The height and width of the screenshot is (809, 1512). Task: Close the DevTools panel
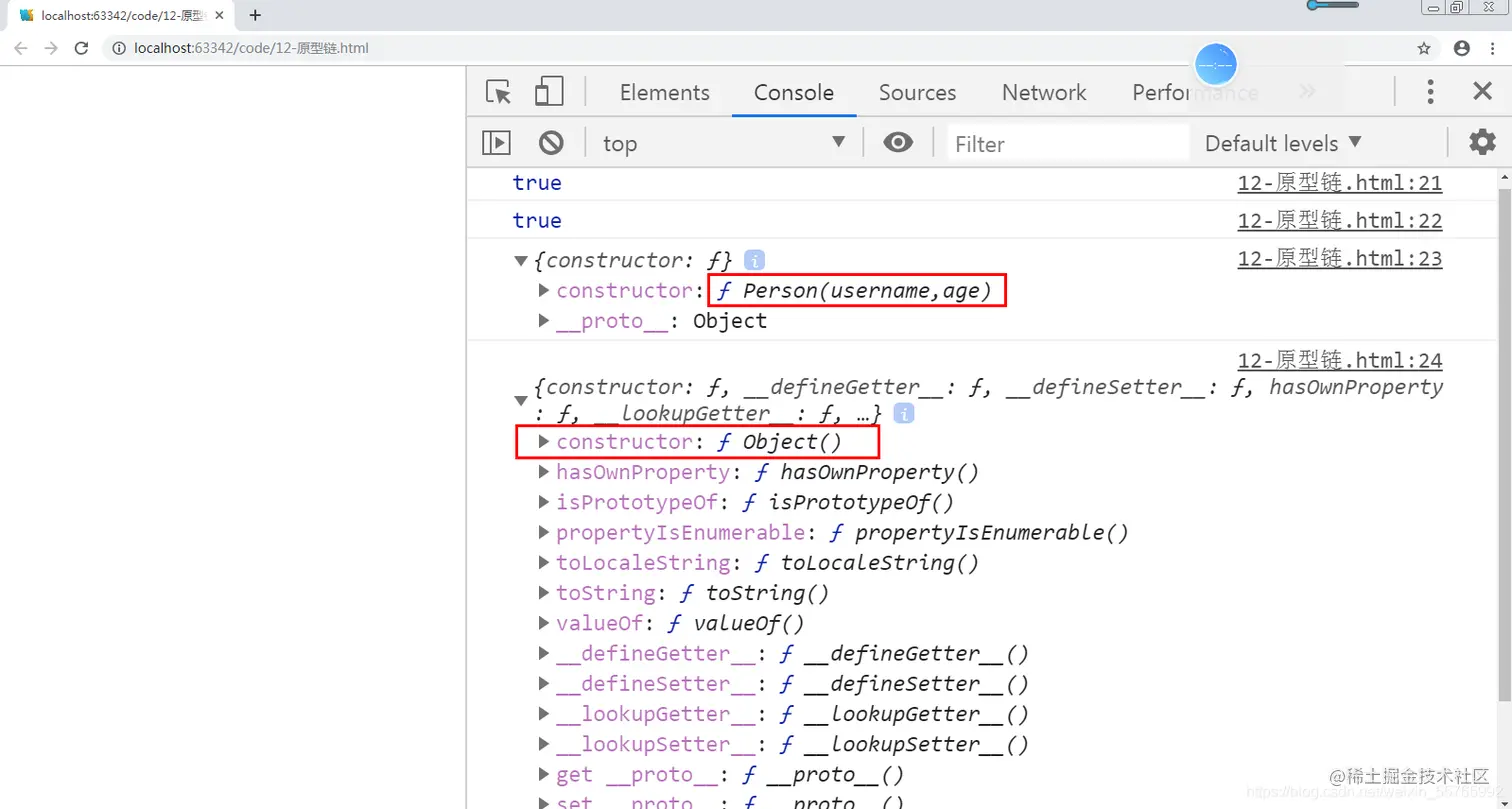(x=1483, y=91)
